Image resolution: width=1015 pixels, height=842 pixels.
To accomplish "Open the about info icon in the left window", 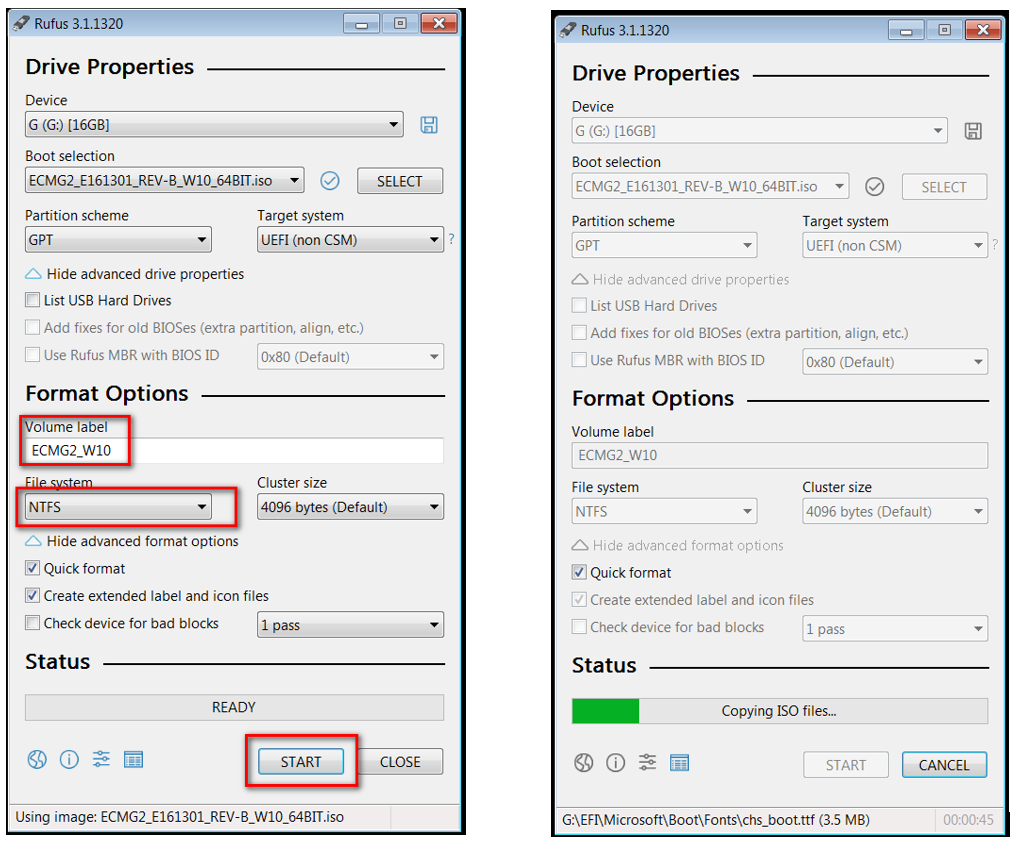I will tap(69, 759).
